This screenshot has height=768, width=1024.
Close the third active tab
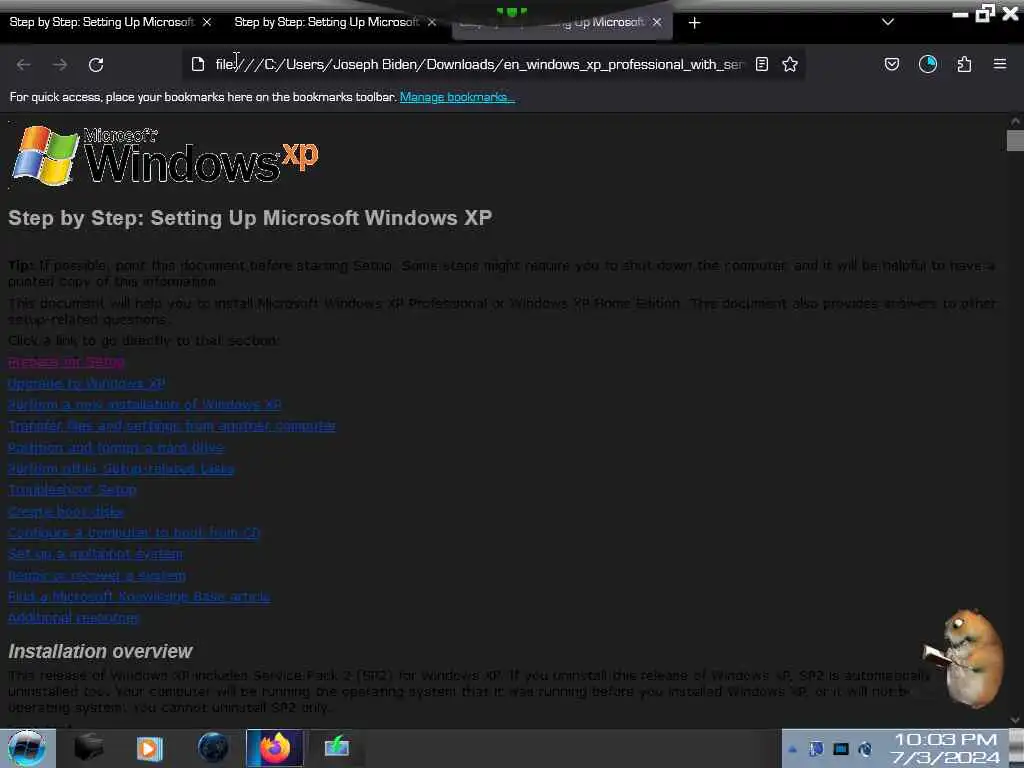[x=657, y=22]
